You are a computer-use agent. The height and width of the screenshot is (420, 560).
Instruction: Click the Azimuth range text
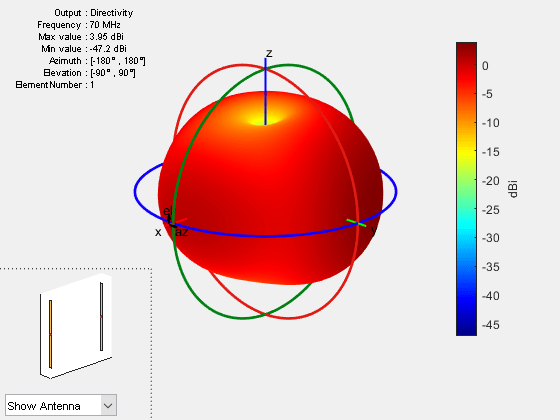(97, 61)
